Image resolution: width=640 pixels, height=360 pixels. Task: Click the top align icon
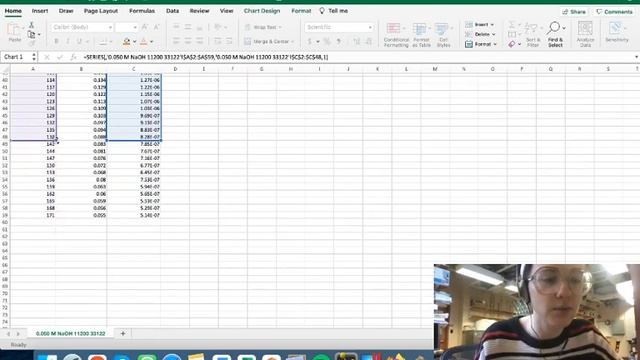176,27
